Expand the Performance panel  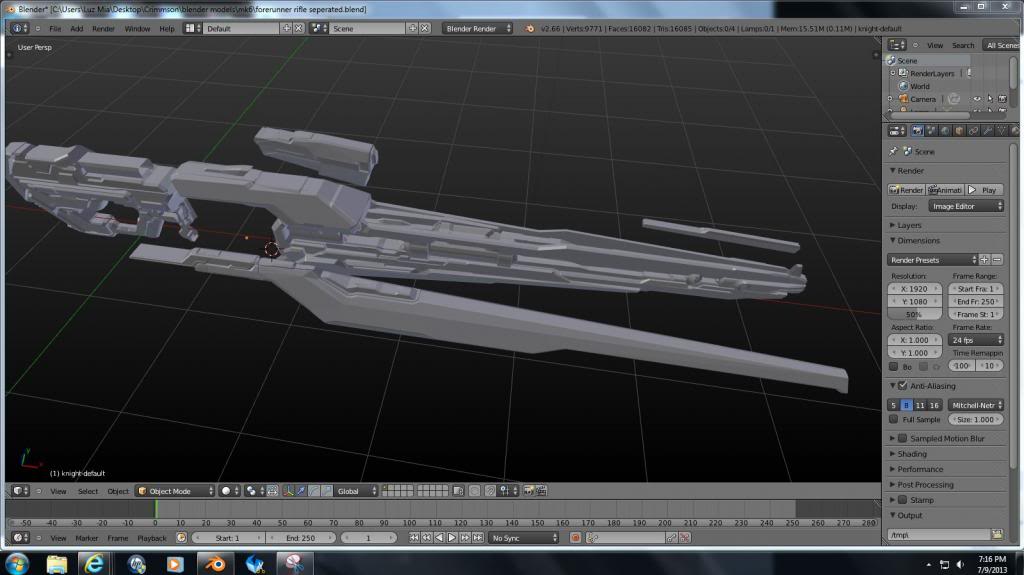click(919, 469)
